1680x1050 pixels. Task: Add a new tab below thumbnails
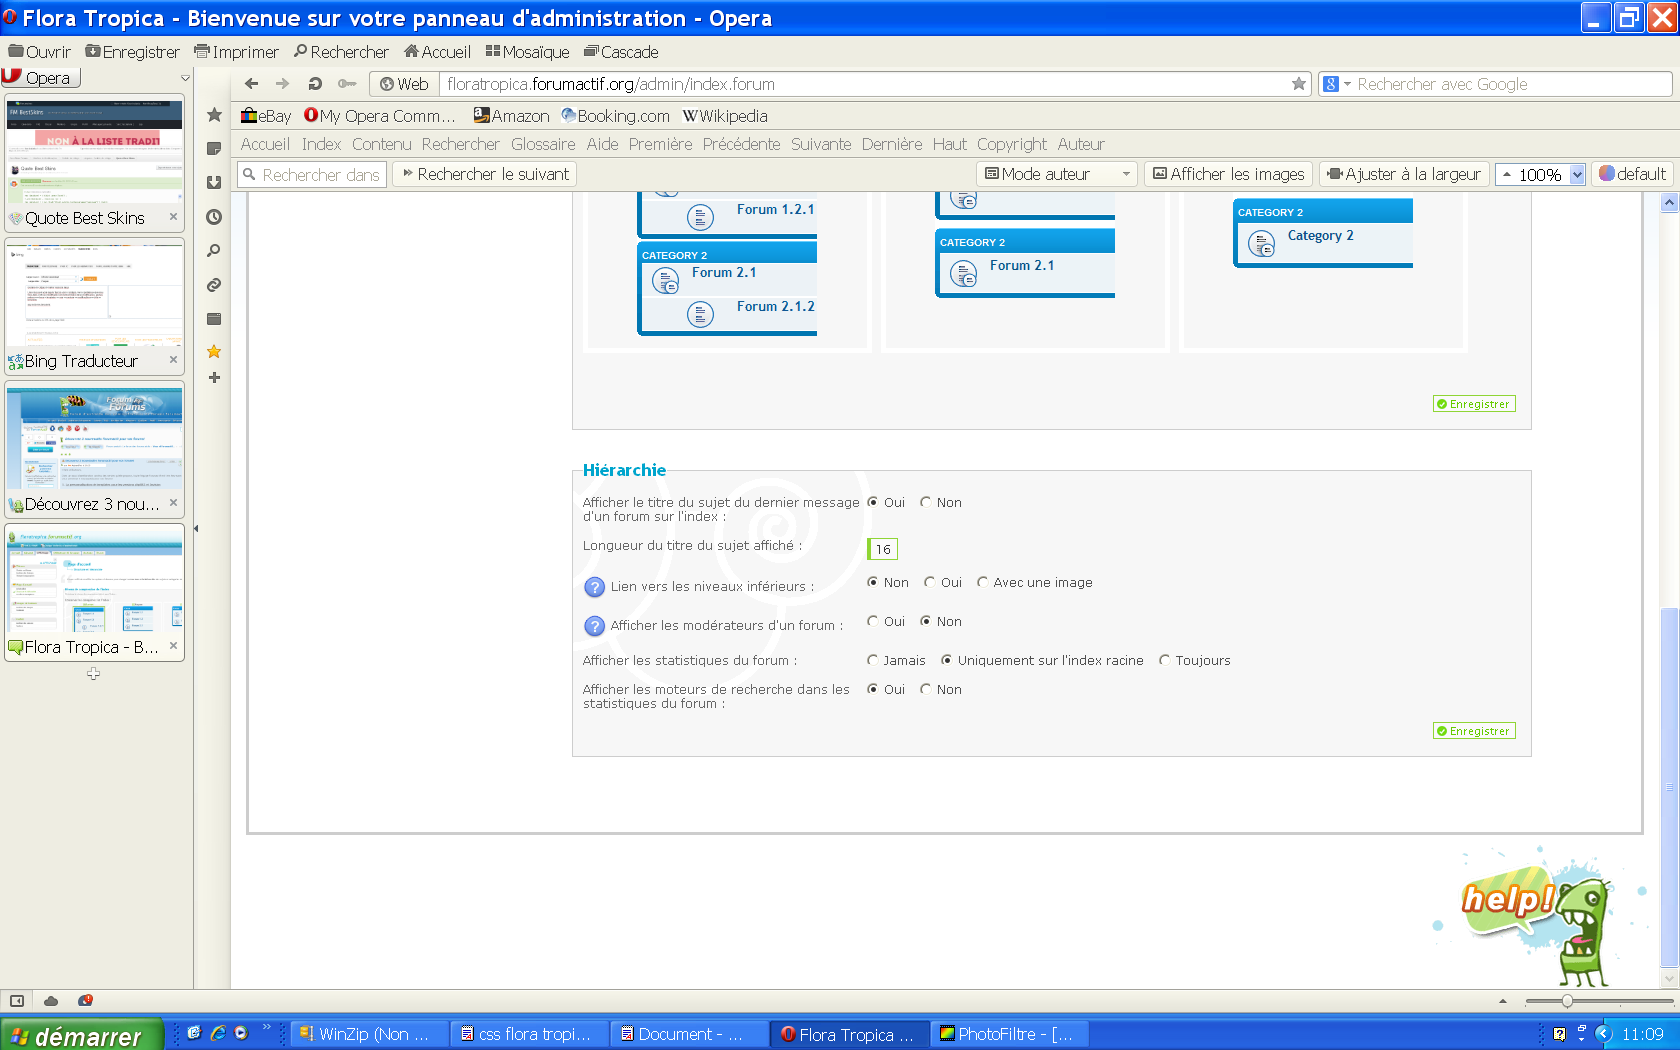94,674
